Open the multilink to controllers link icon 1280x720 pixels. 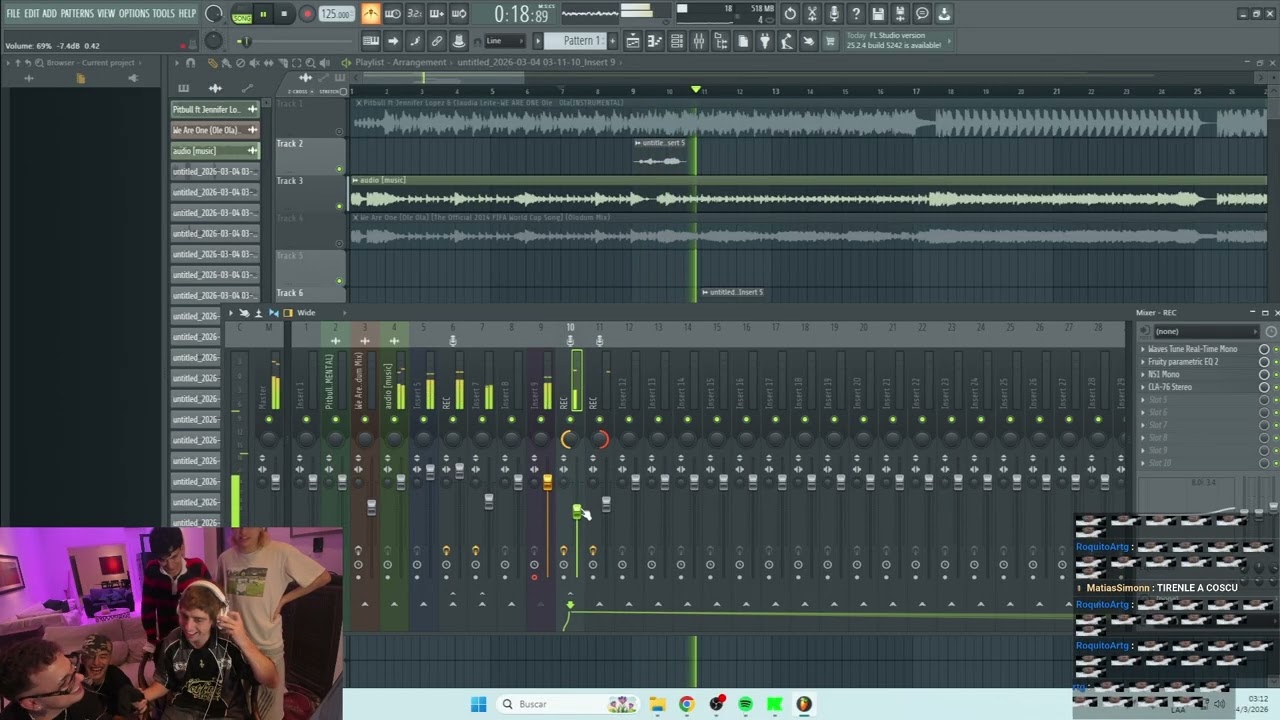pos(437,41)
